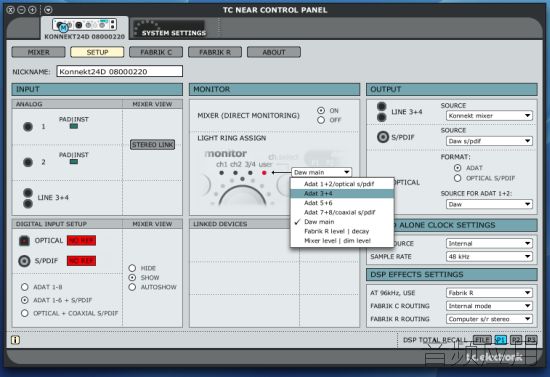Click the STEREO LINK button
The height and width of the screenshot is (377, 550).
[x=153, y=144]
